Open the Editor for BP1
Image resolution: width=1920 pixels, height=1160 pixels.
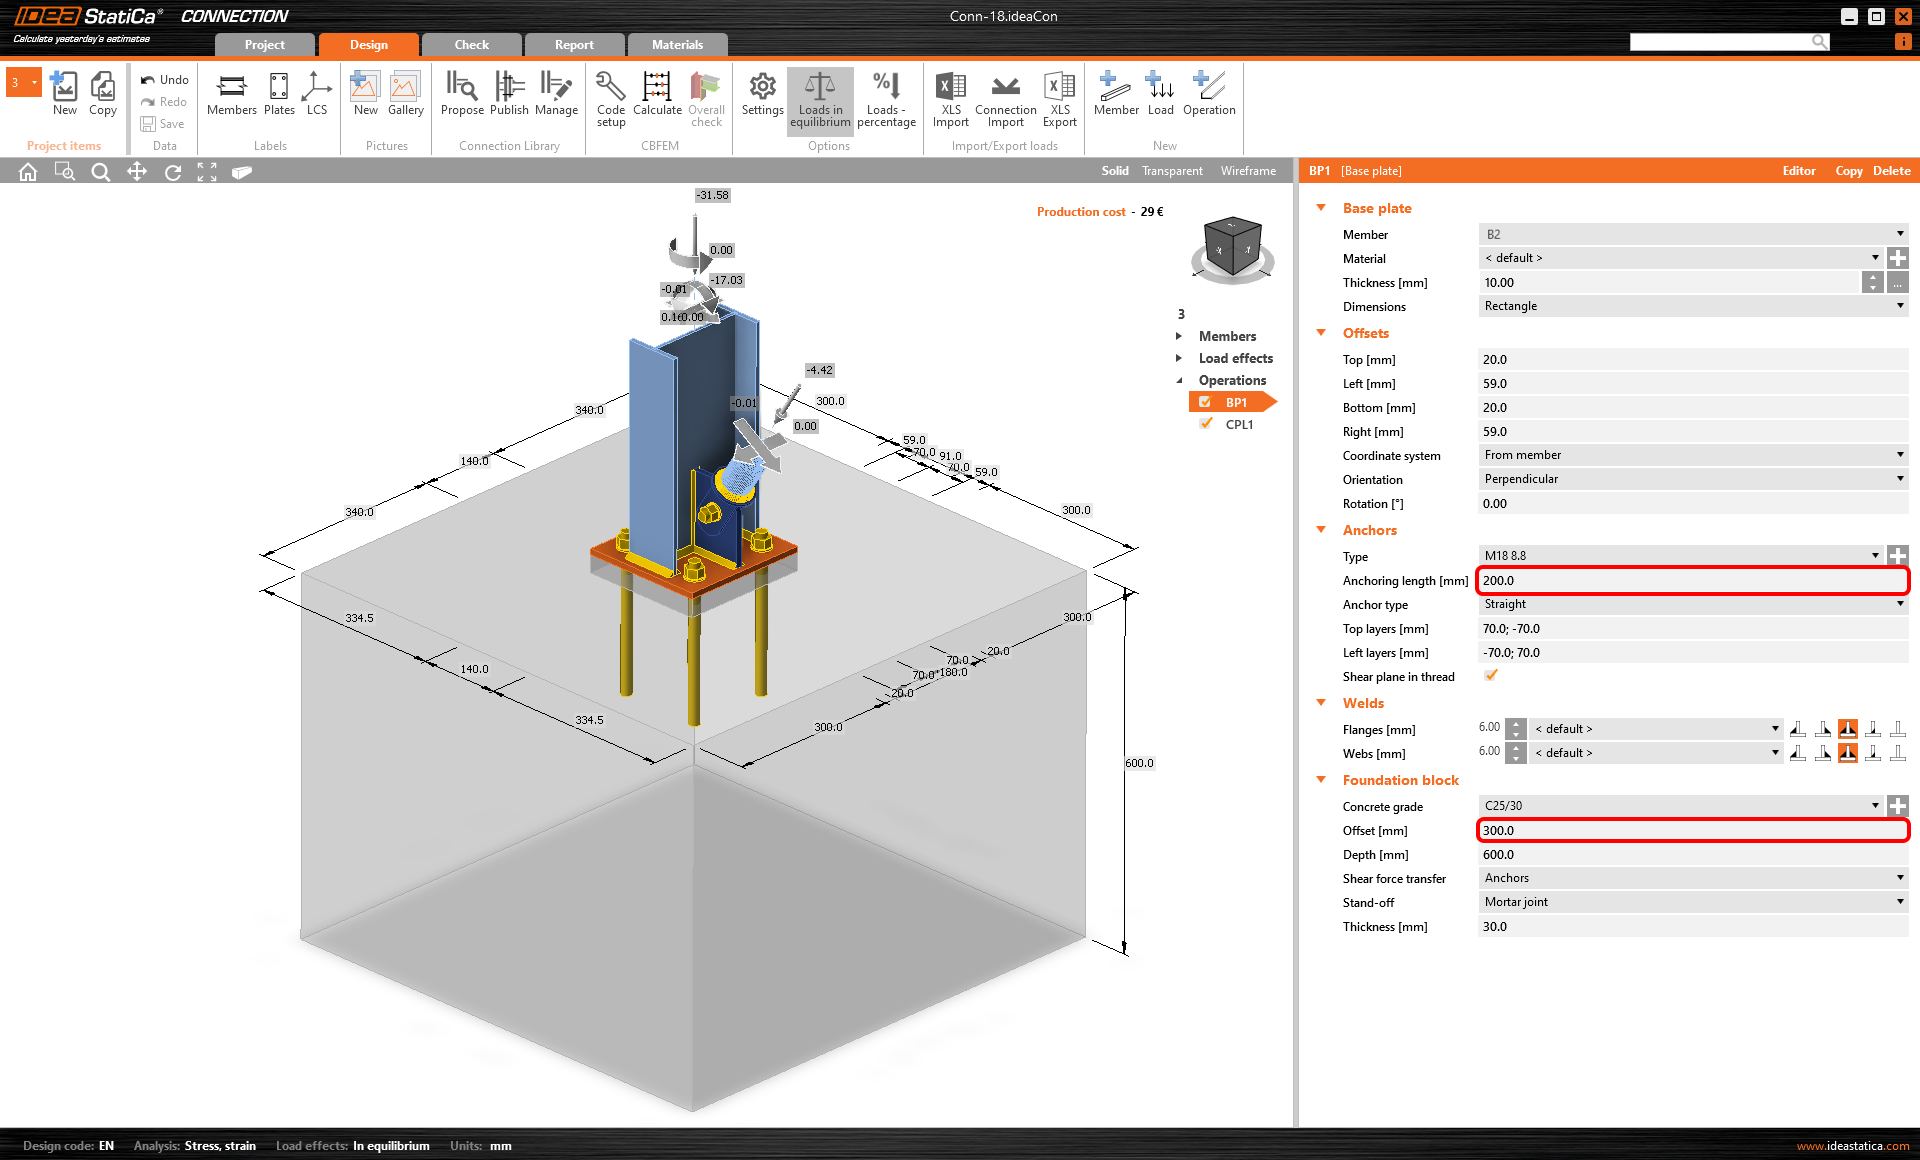point(1799,170)
